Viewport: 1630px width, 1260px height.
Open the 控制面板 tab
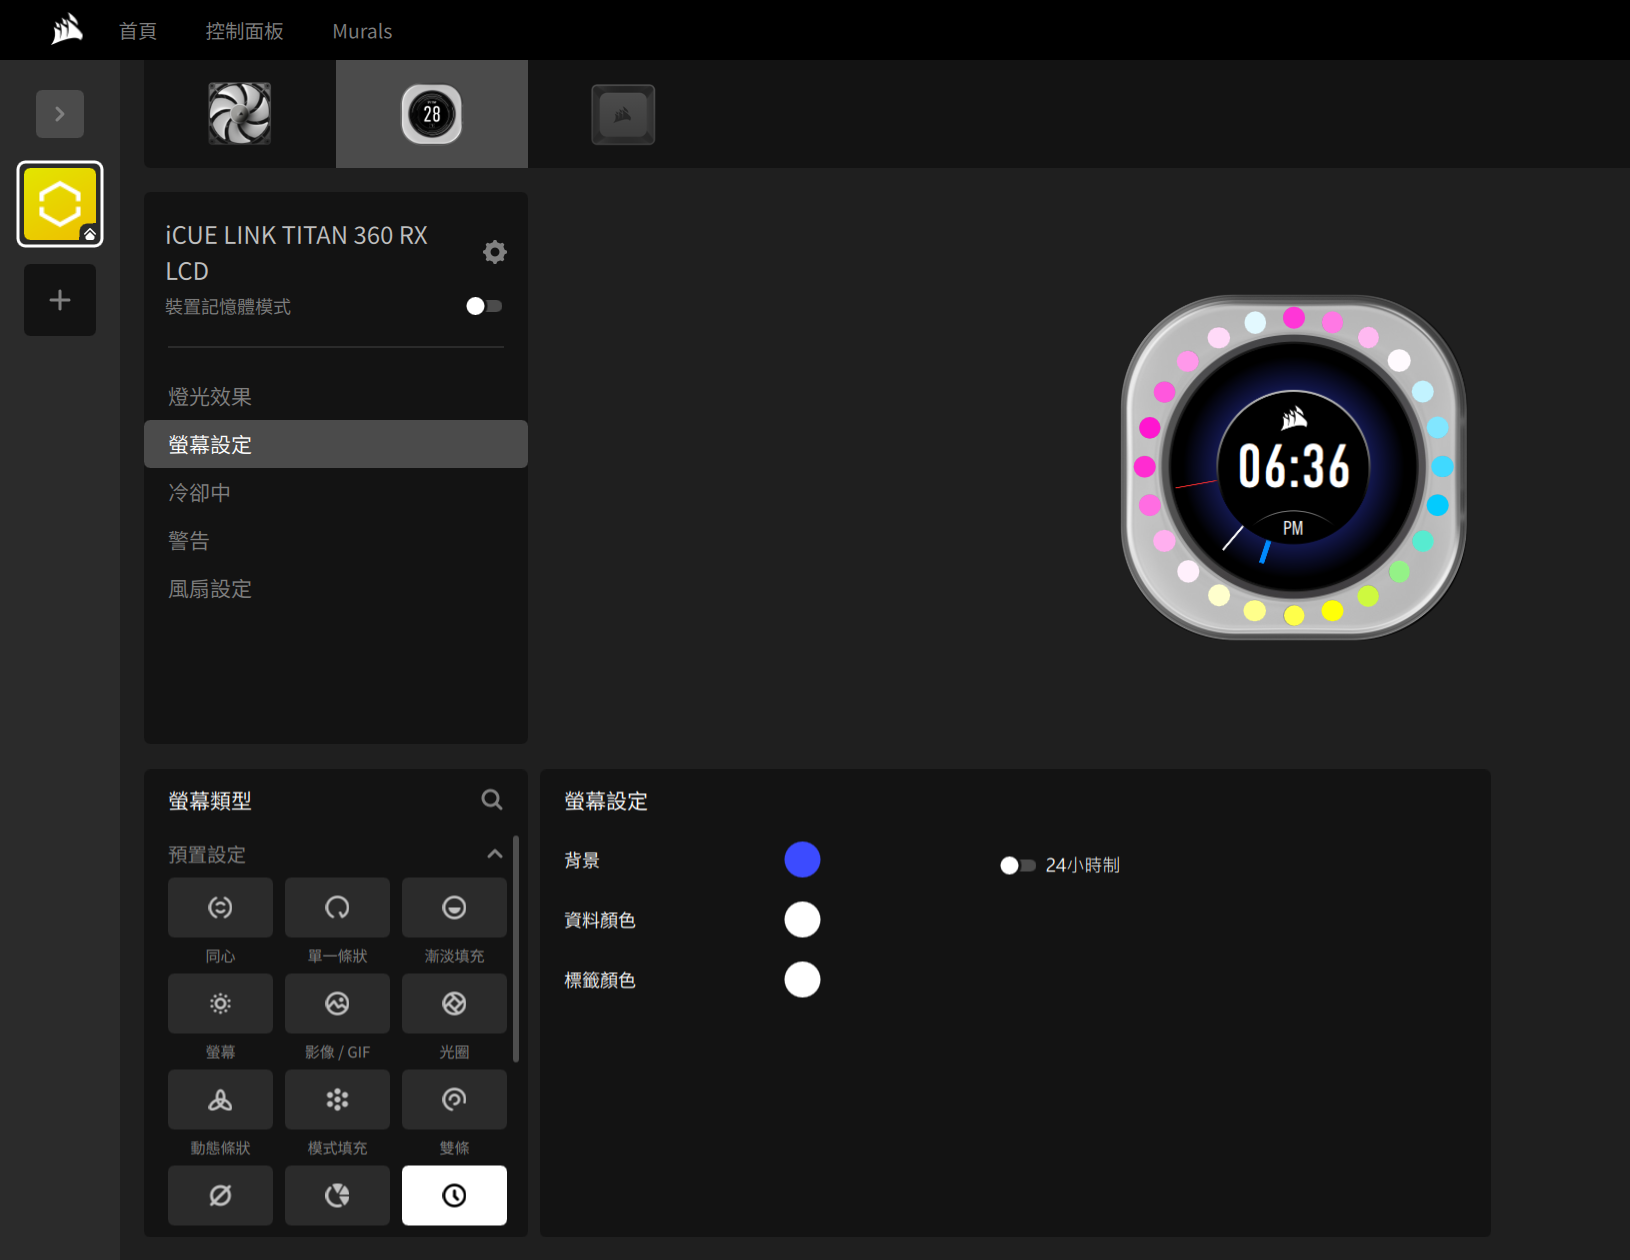244,31
